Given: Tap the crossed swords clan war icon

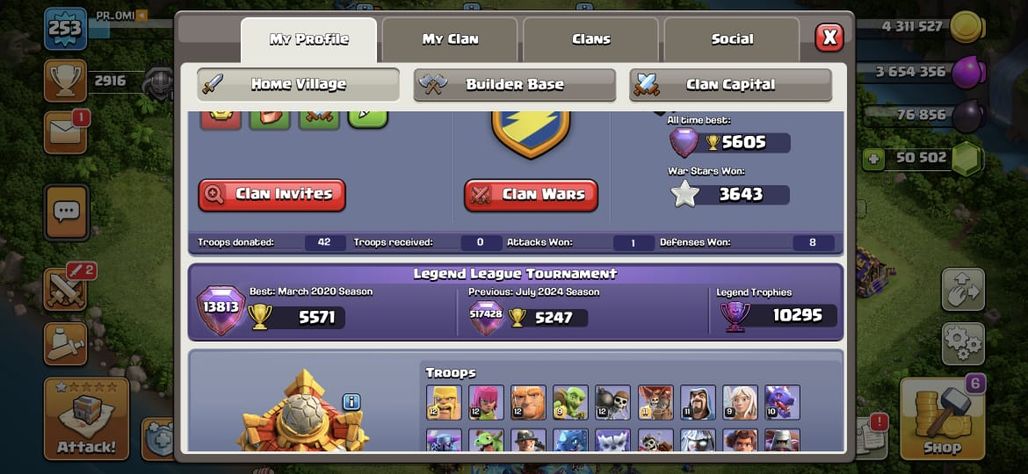Looking at the screenshot, I should [66, 290].
